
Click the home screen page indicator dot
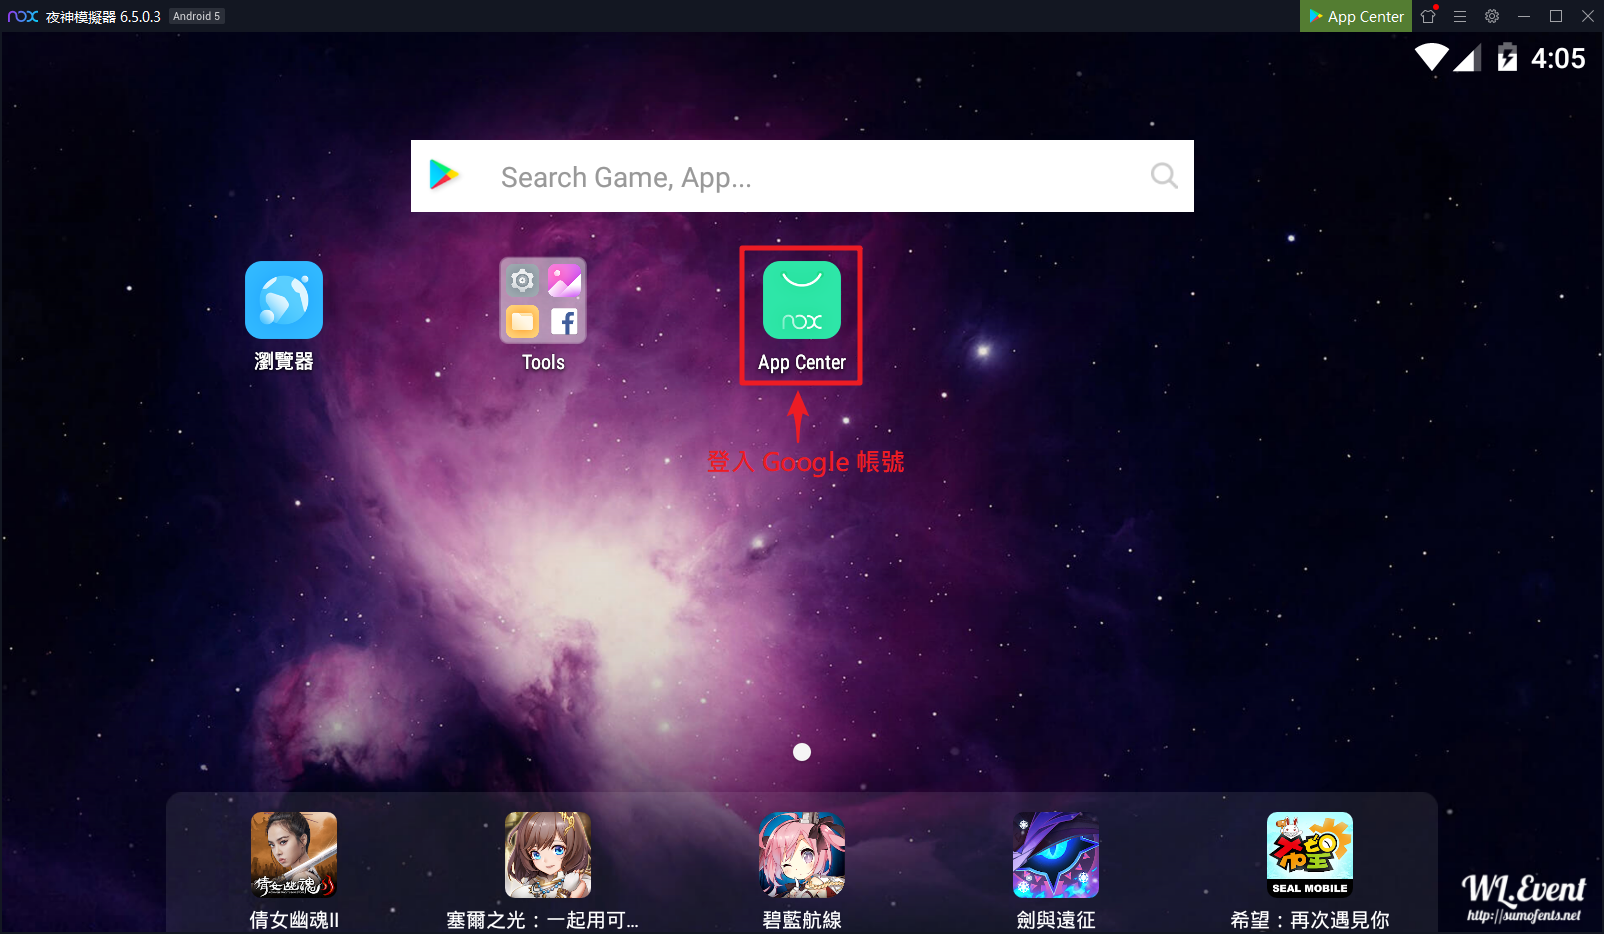click(x=802, y=752)
